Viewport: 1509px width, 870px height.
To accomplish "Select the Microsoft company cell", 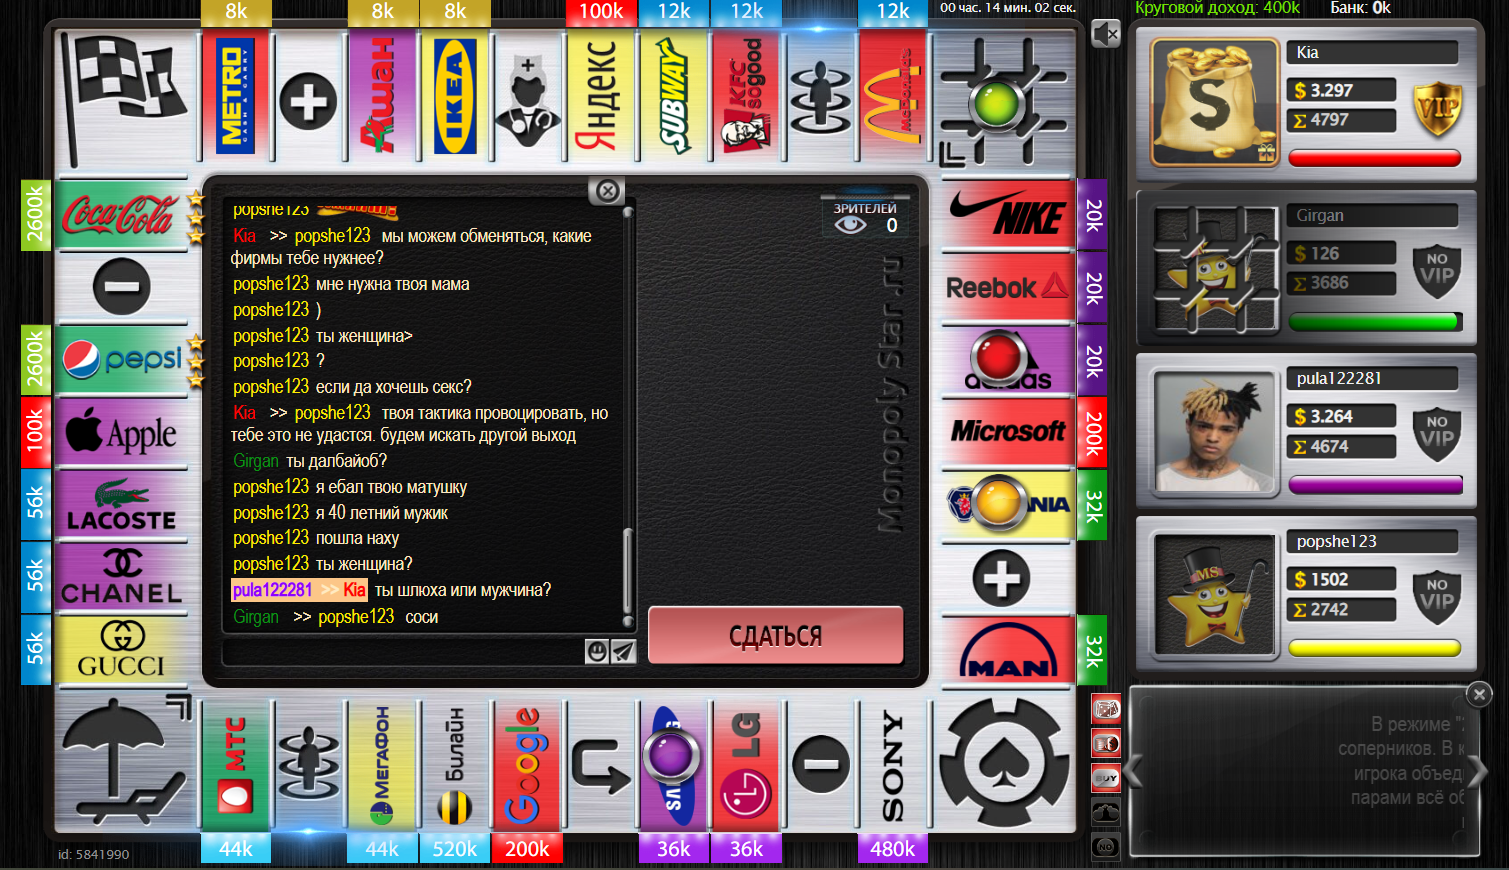I will point(1008,432).
